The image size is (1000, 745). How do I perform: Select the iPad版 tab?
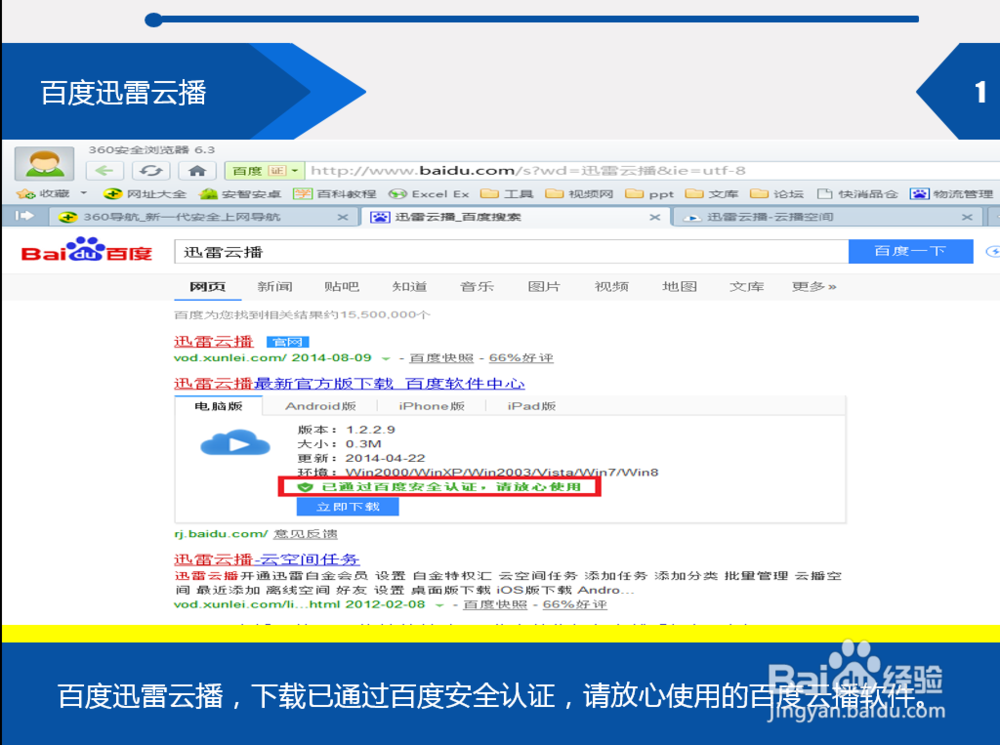(x=531, y=406)
